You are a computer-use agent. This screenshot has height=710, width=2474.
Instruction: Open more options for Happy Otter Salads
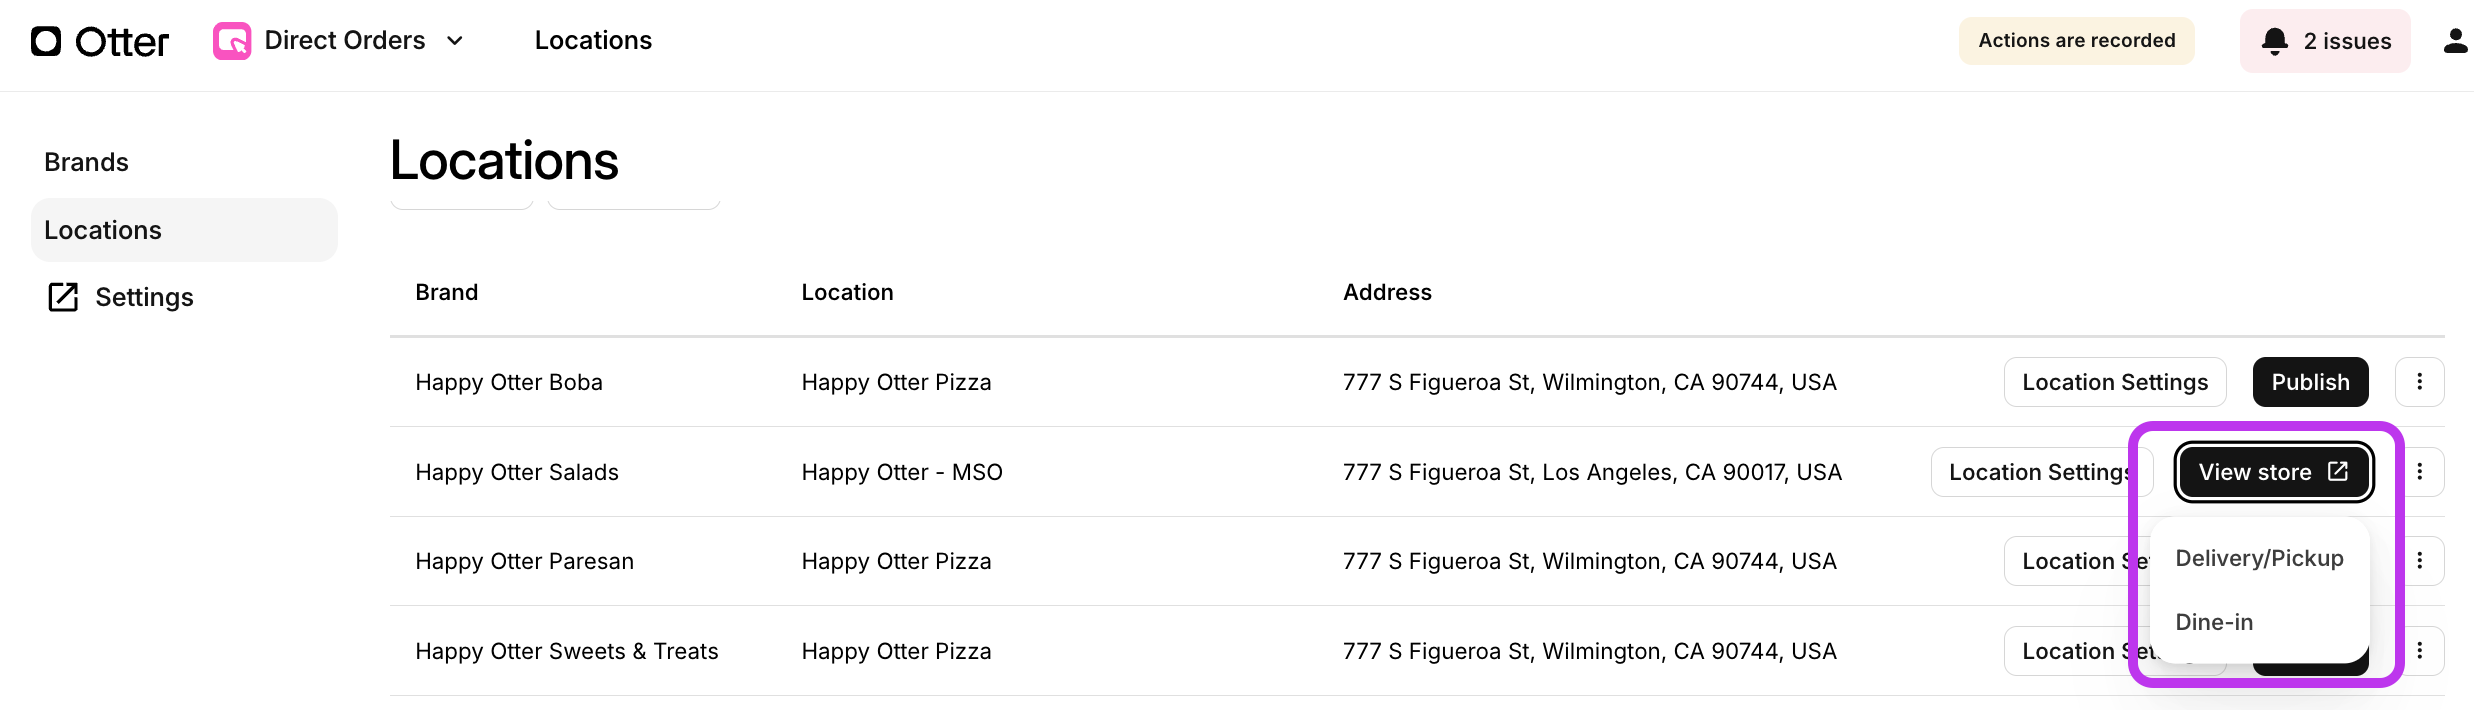tap(2419, 472)
